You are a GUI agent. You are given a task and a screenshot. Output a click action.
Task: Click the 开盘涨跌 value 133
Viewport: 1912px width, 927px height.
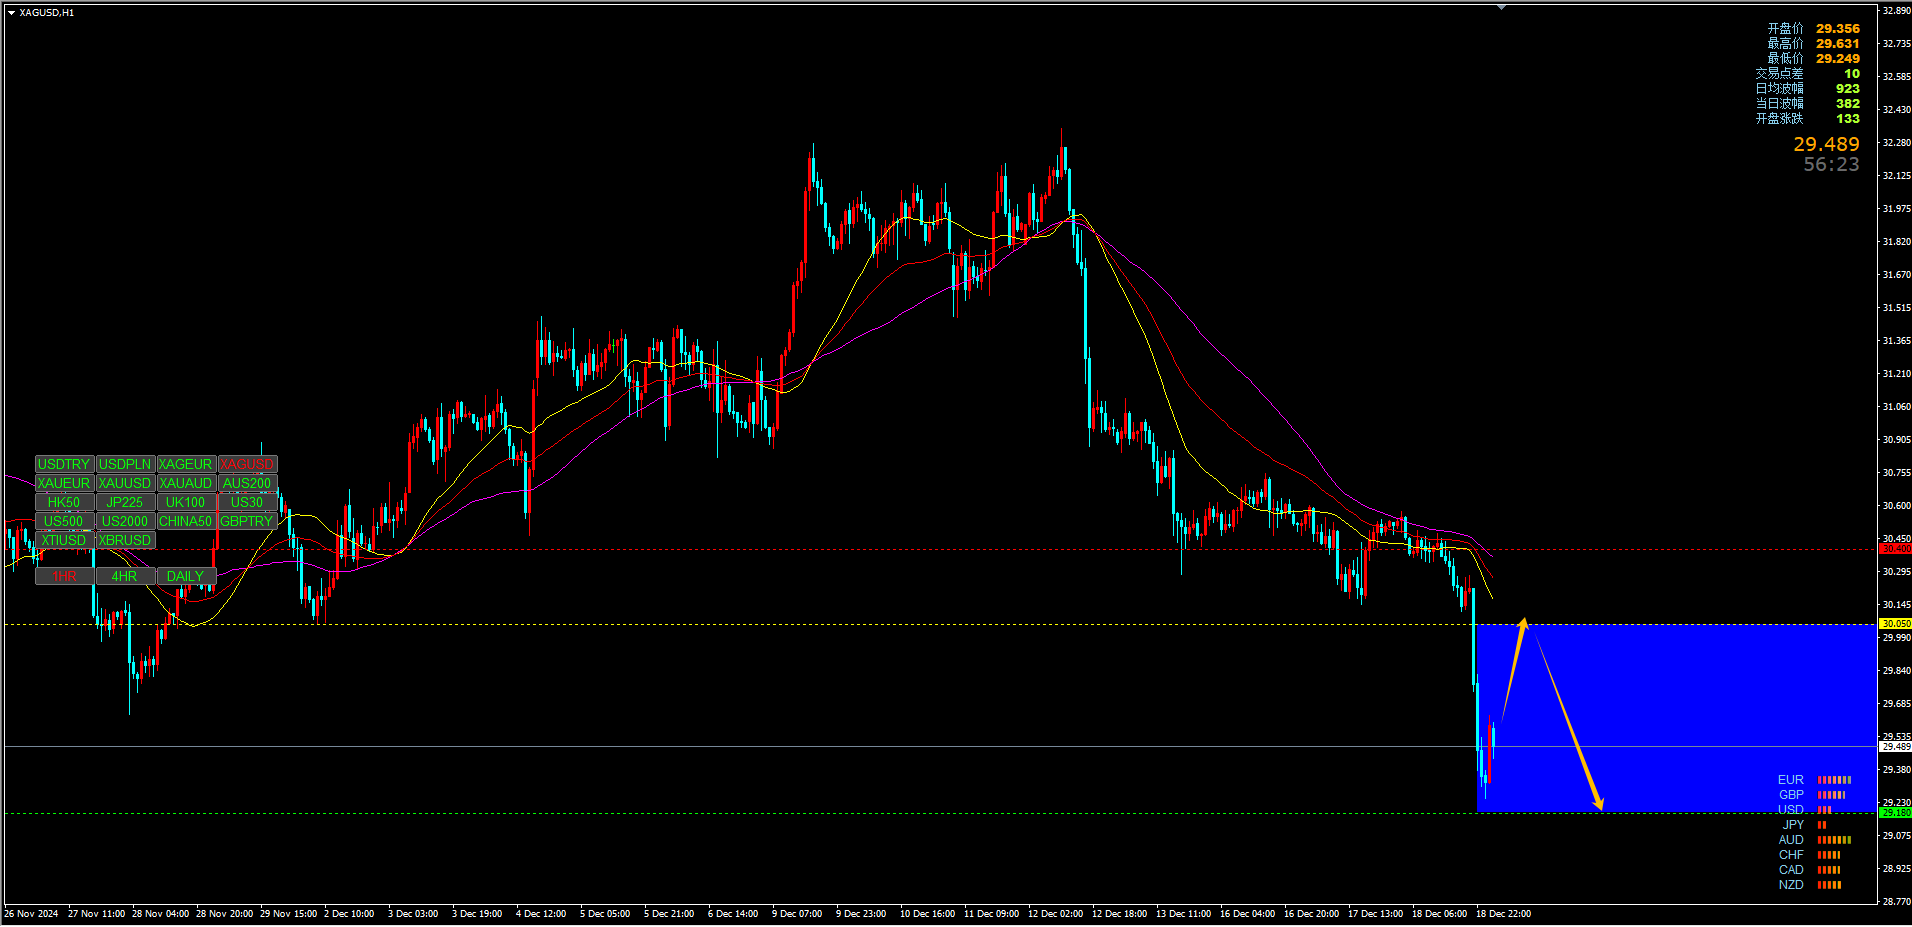point(1848,119)
